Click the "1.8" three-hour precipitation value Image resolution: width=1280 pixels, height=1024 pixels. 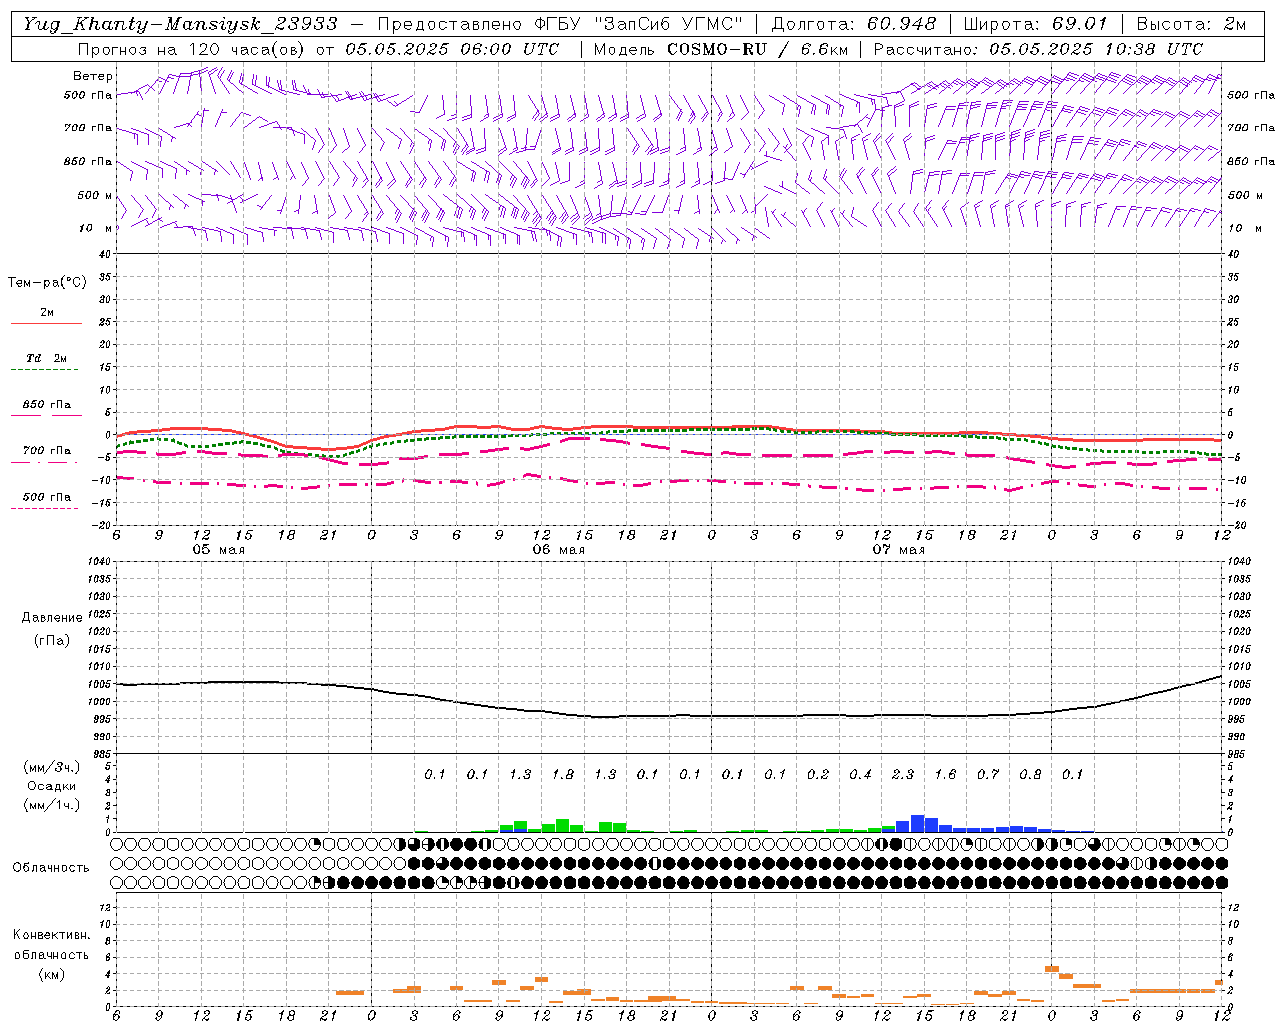coord(563,775)
